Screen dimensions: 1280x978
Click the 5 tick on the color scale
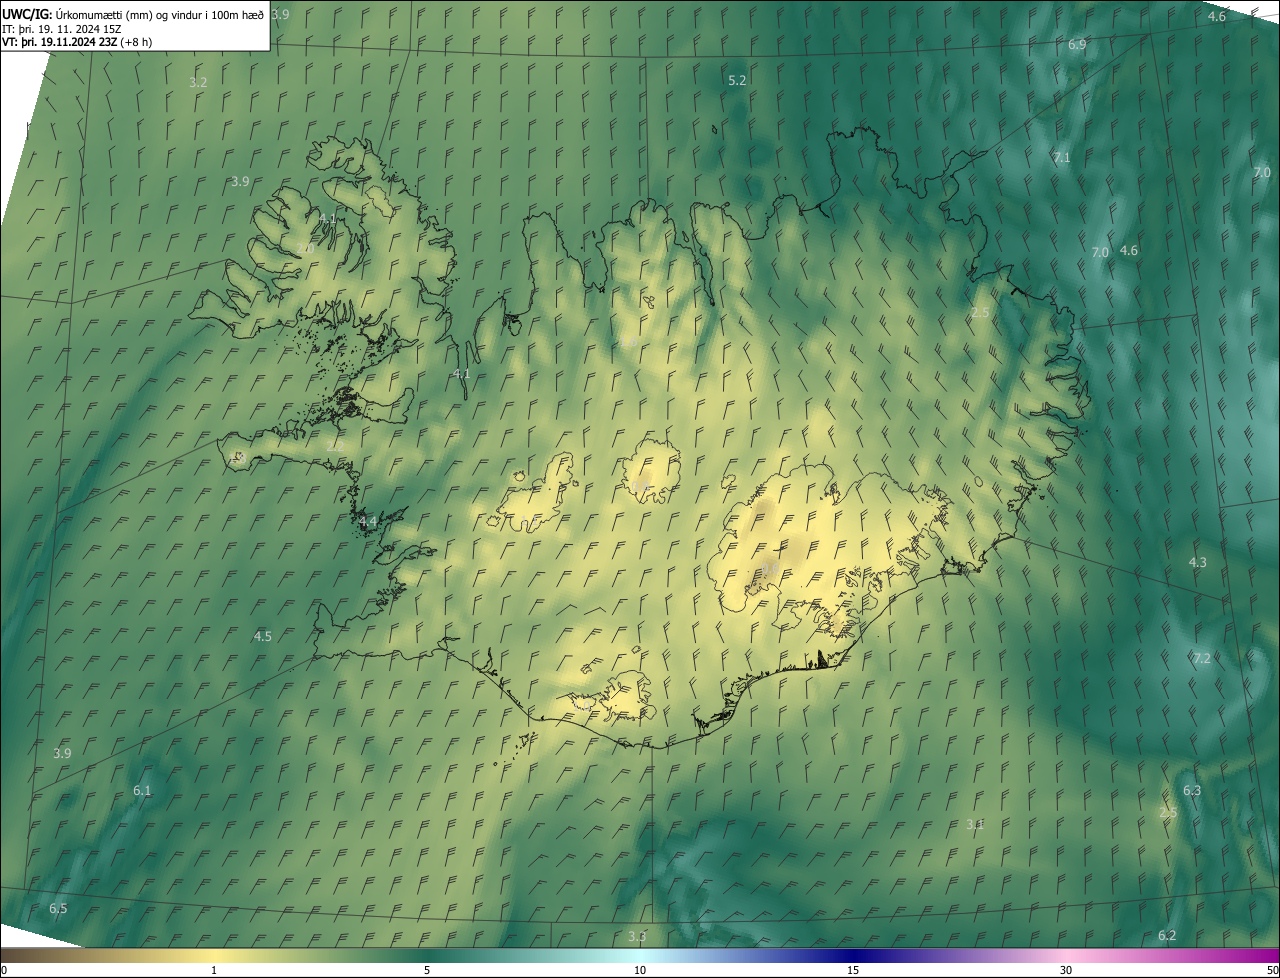[x=427, y=971]
